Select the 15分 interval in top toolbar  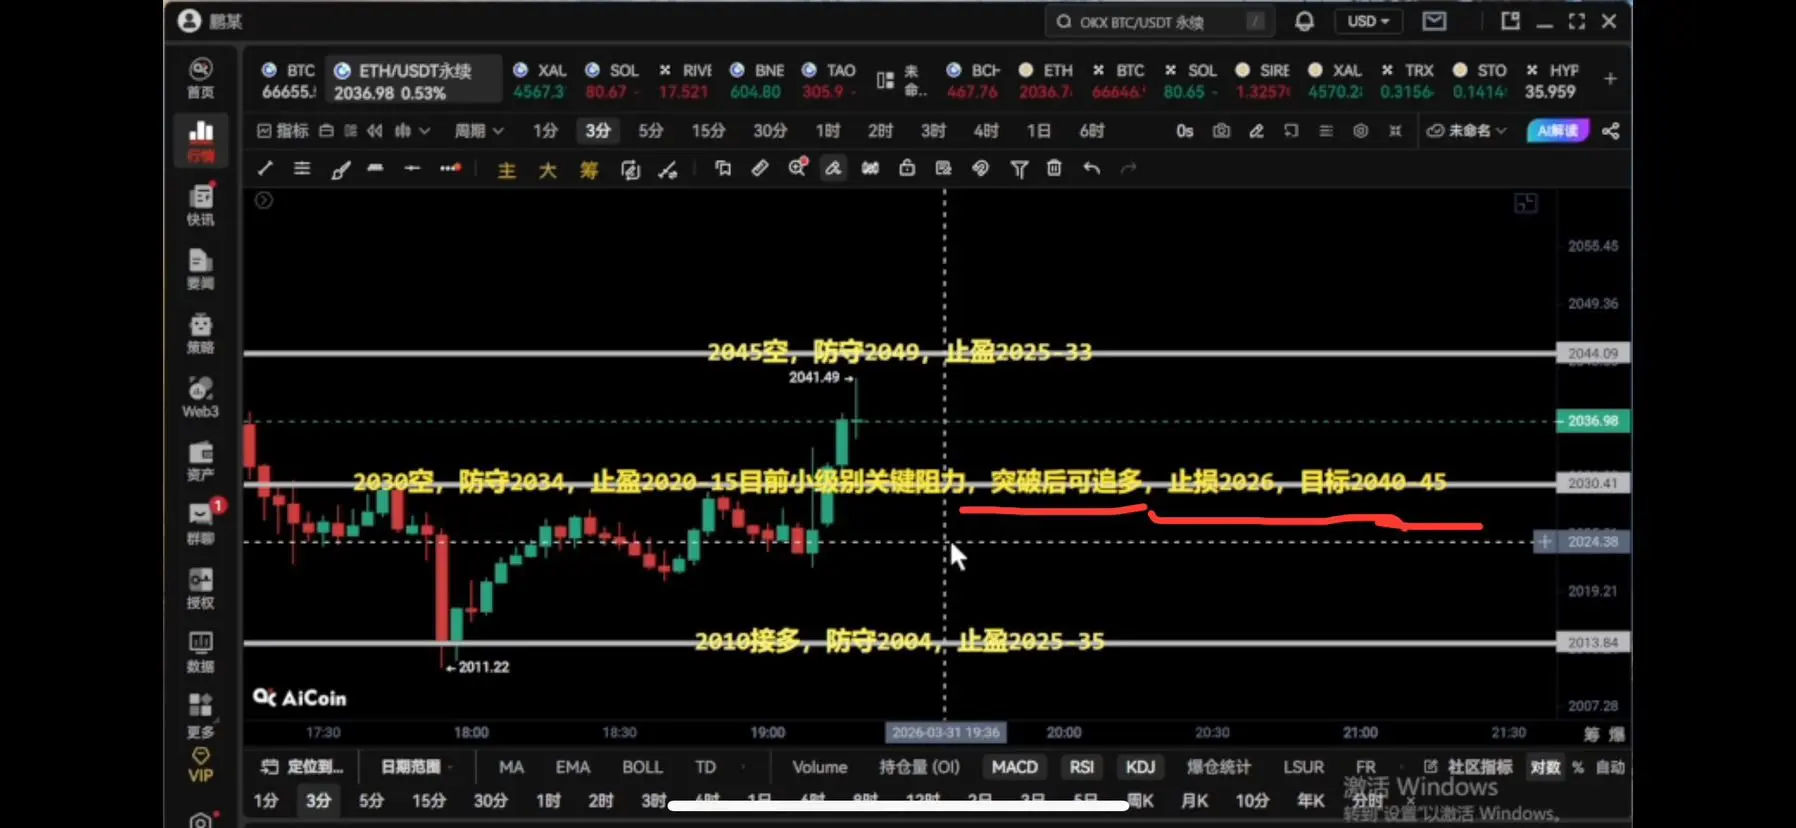pyautogui.click(x=708, y=131)
